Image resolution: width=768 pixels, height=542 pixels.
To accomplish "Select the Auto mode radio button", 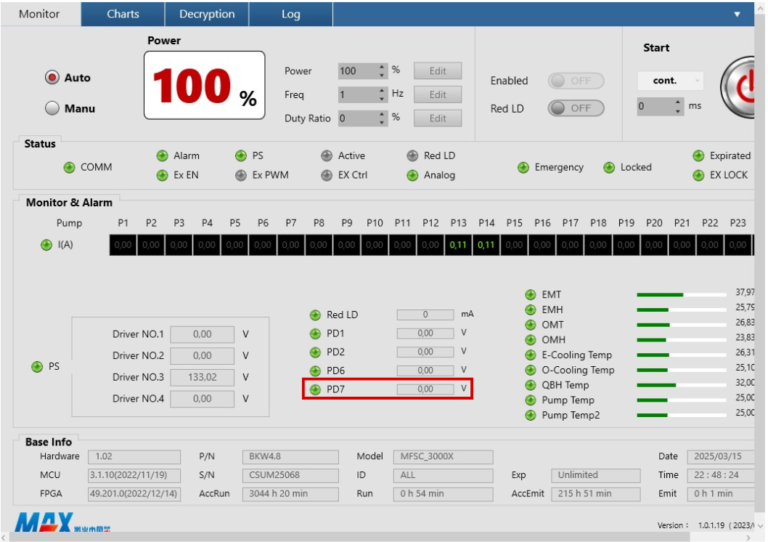I will pyautogui.click(x=52, y=78).
